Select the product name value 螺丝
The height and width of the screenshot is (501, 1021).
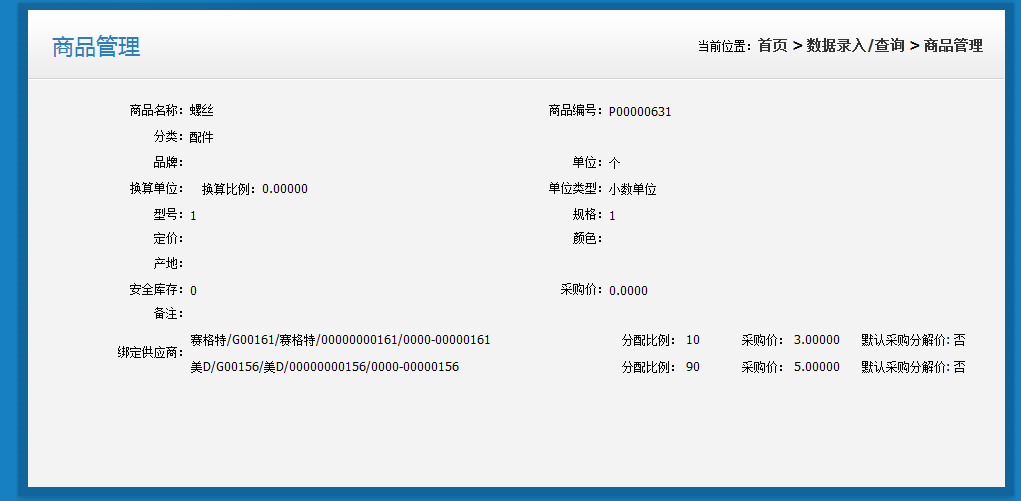pos(201,111)
